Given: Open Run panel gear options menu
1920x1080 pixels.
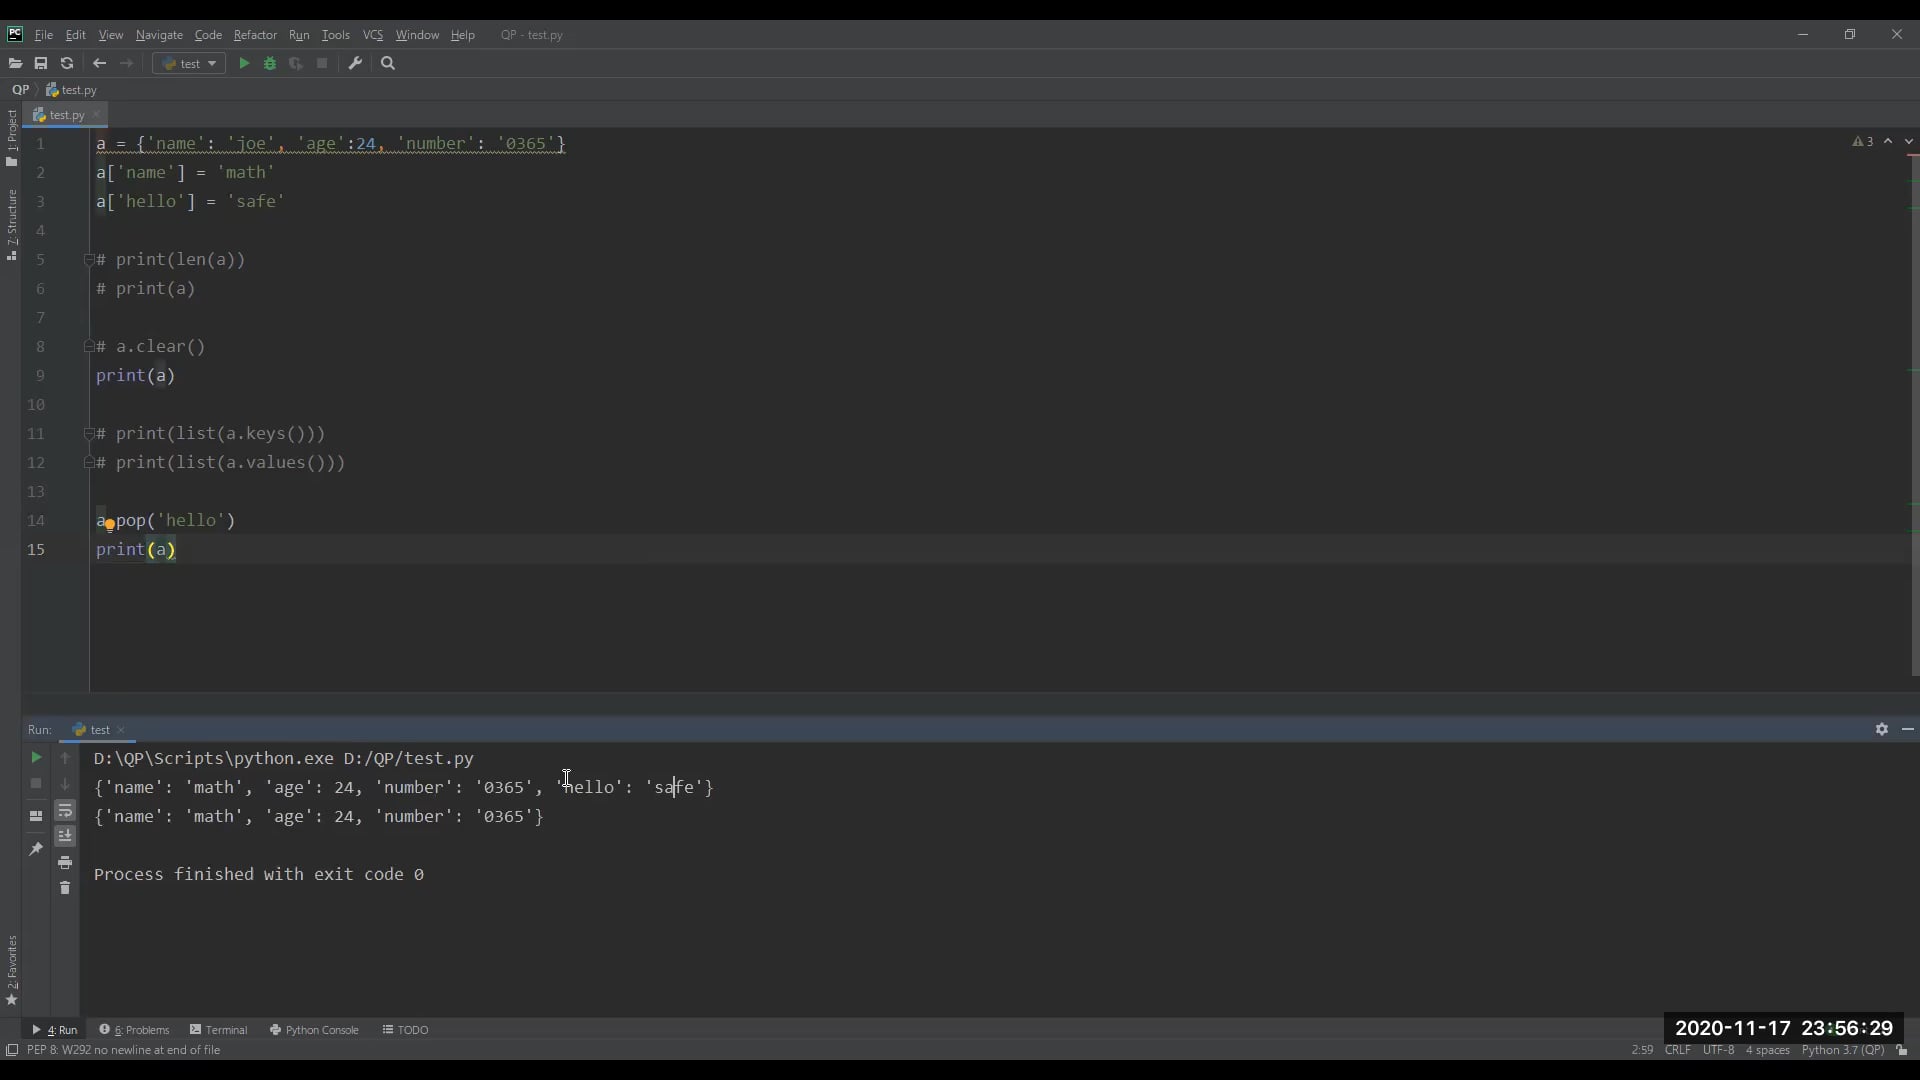Looking at the screenshot, I should click(1881, 729).
